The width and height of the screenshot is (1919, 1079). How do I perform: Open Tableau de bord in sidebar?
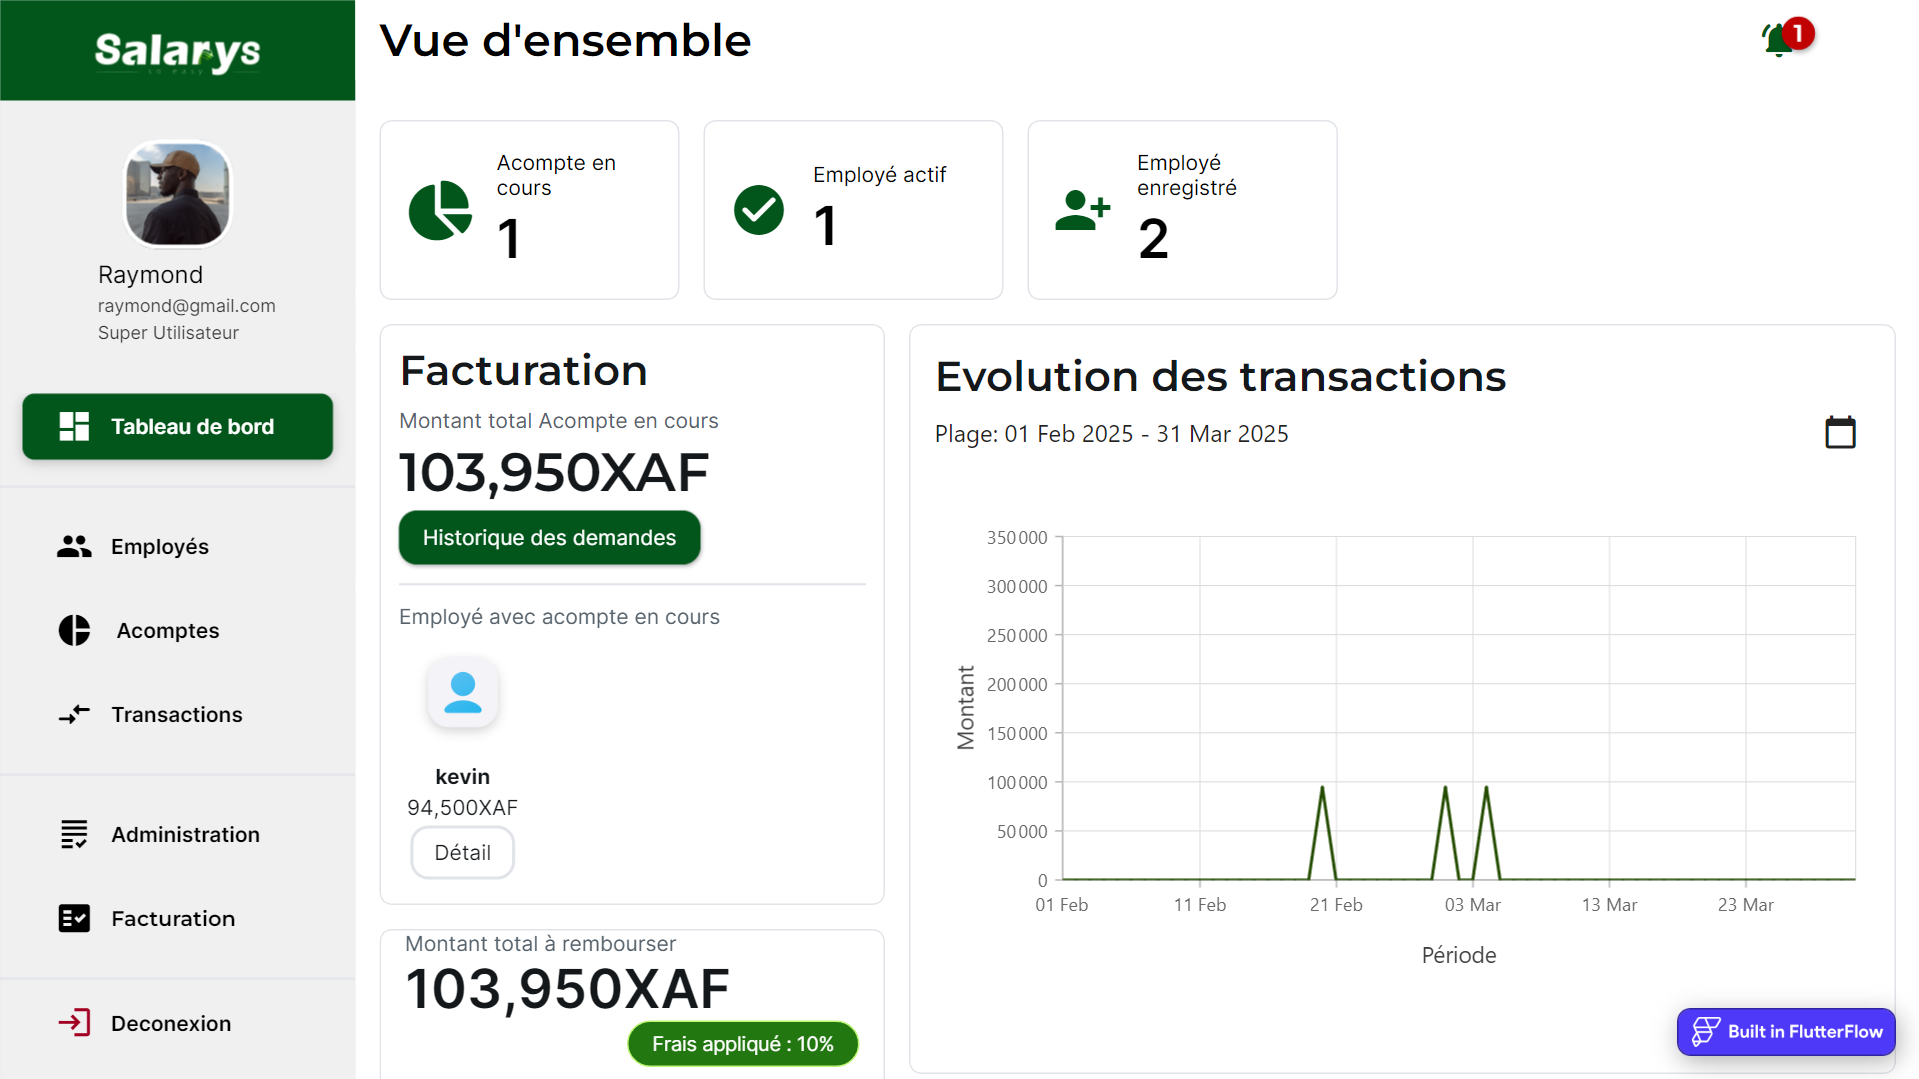[x=178, y=427]
